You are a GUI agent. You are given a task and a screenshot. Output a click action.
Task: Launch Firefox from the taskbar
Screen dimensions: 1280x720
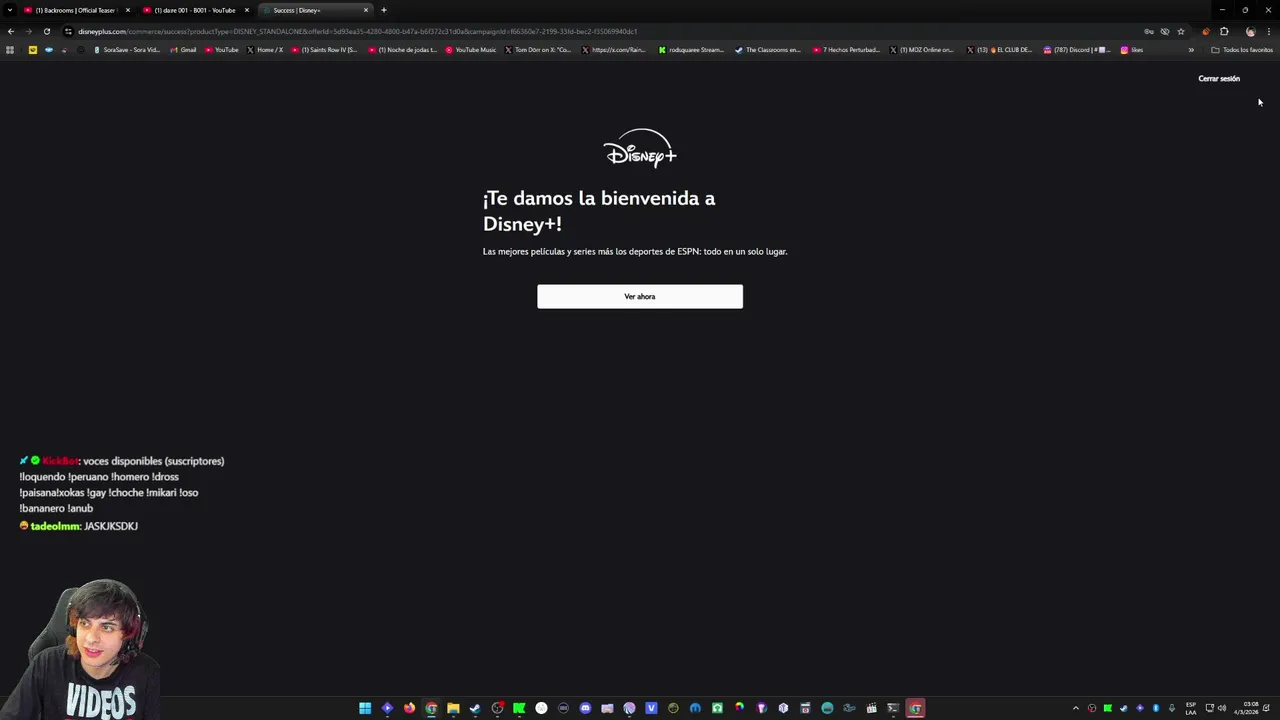(x=409, y=708)
